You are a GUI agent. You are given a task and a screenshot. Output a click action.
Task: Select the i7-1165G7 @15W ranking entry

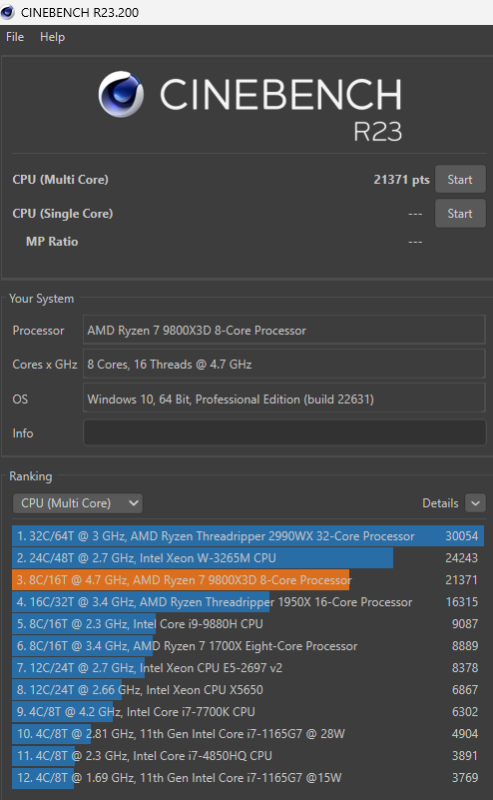tap(248, 778)
